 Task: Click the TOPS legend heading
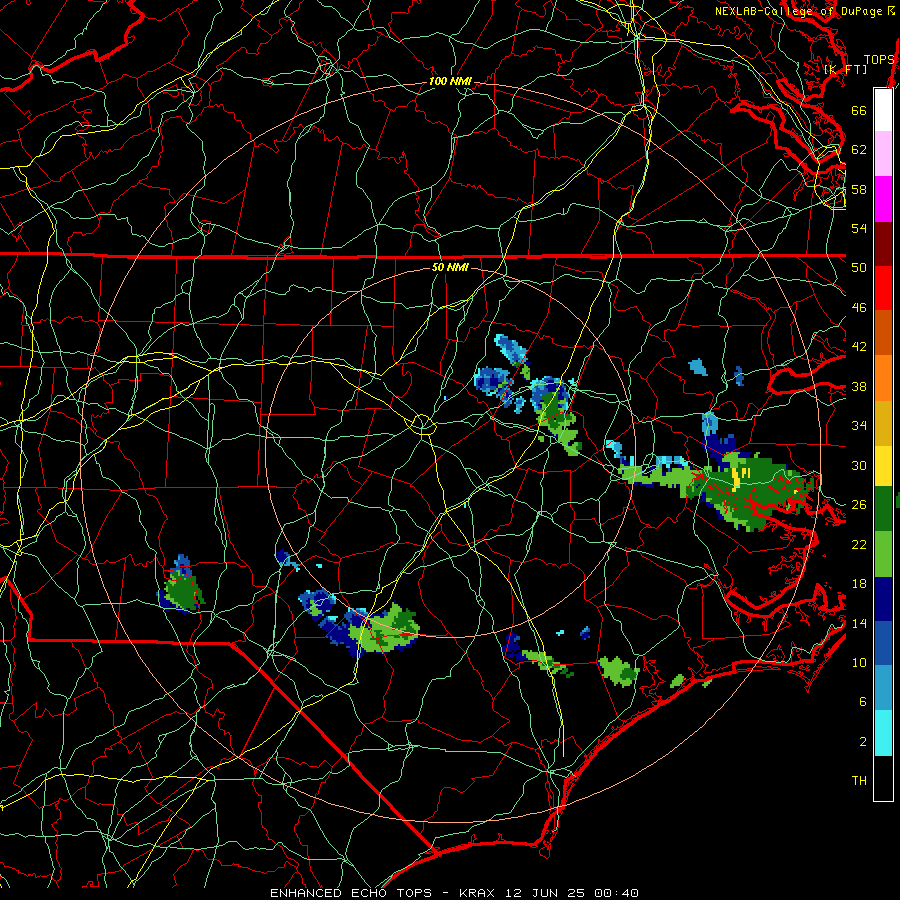click(879, 59)
